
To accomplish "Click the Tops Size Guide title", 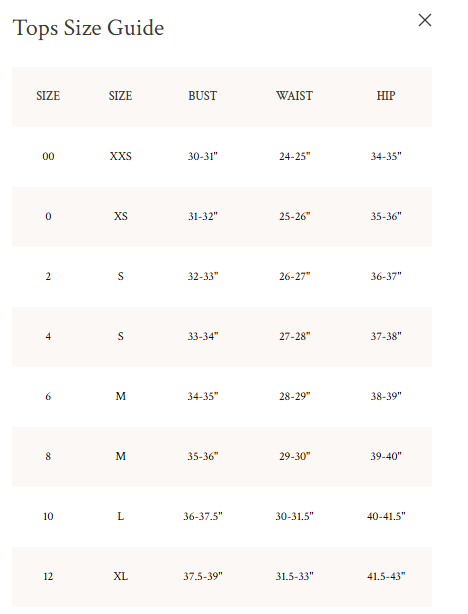I will tap(88, 28).
